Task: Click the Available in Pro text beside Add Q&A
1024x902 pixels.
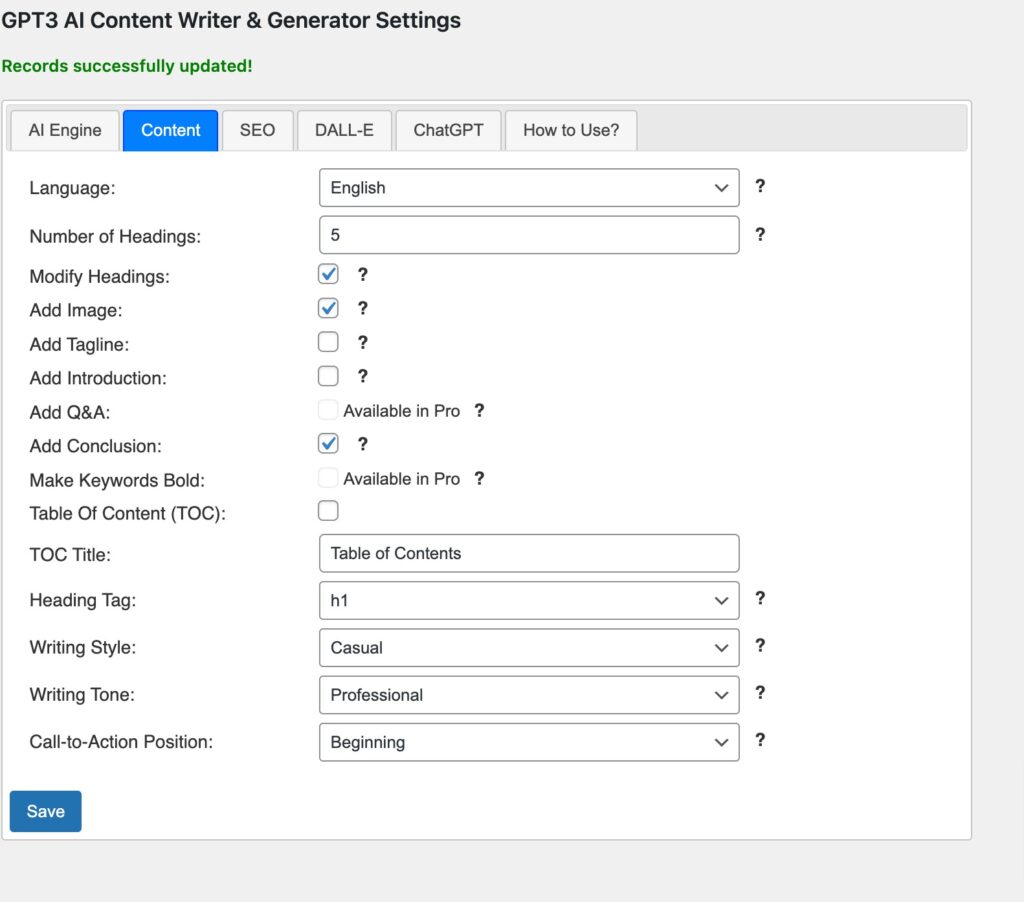Action: tap(402, 411)
